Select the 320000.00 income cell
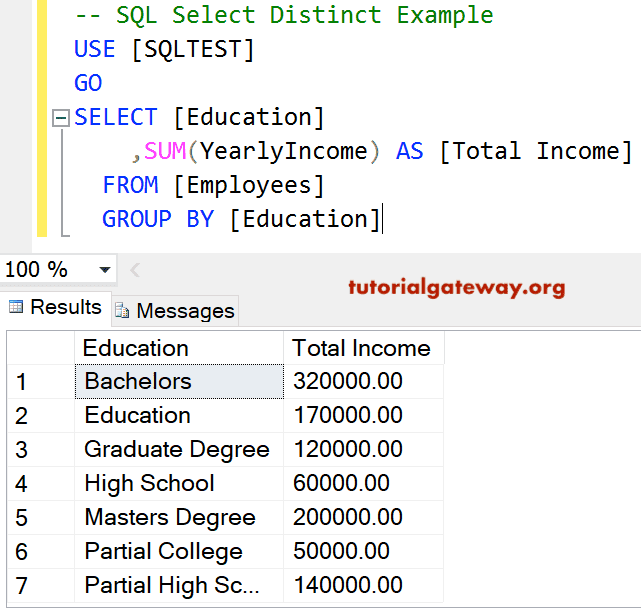 [x=362, y=382]
